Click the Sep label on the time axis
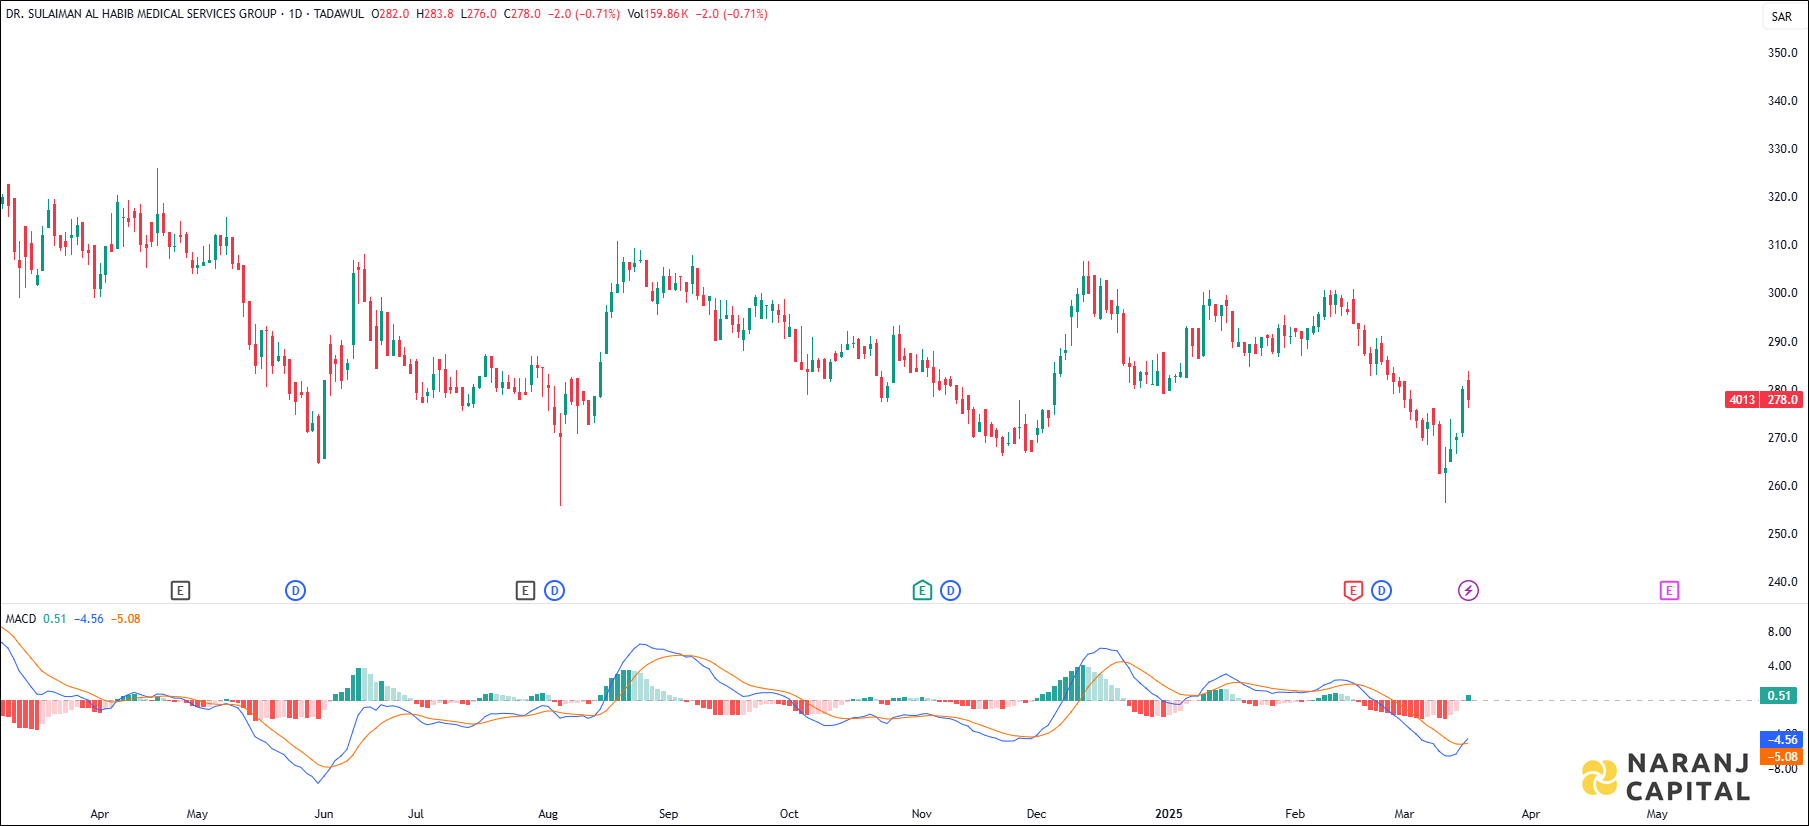The width and height of the screenshot is (1809, 826). [x=668, y=814]
